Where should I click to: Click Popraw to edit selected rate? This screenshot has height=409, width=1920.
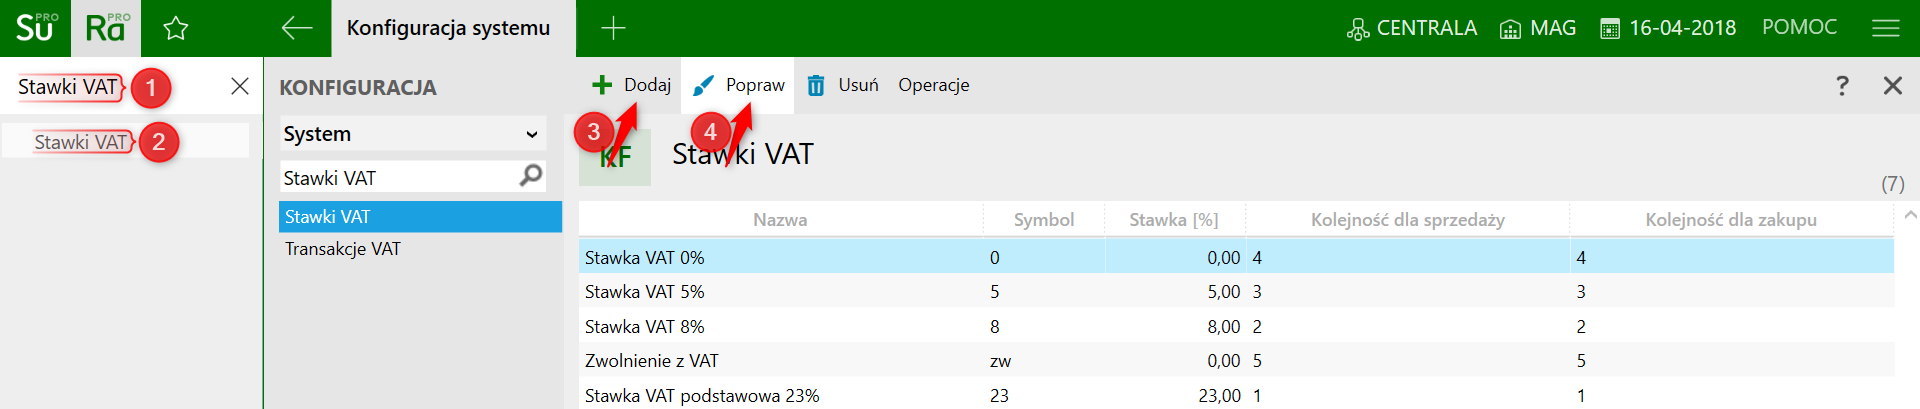(x=740, y=85)
